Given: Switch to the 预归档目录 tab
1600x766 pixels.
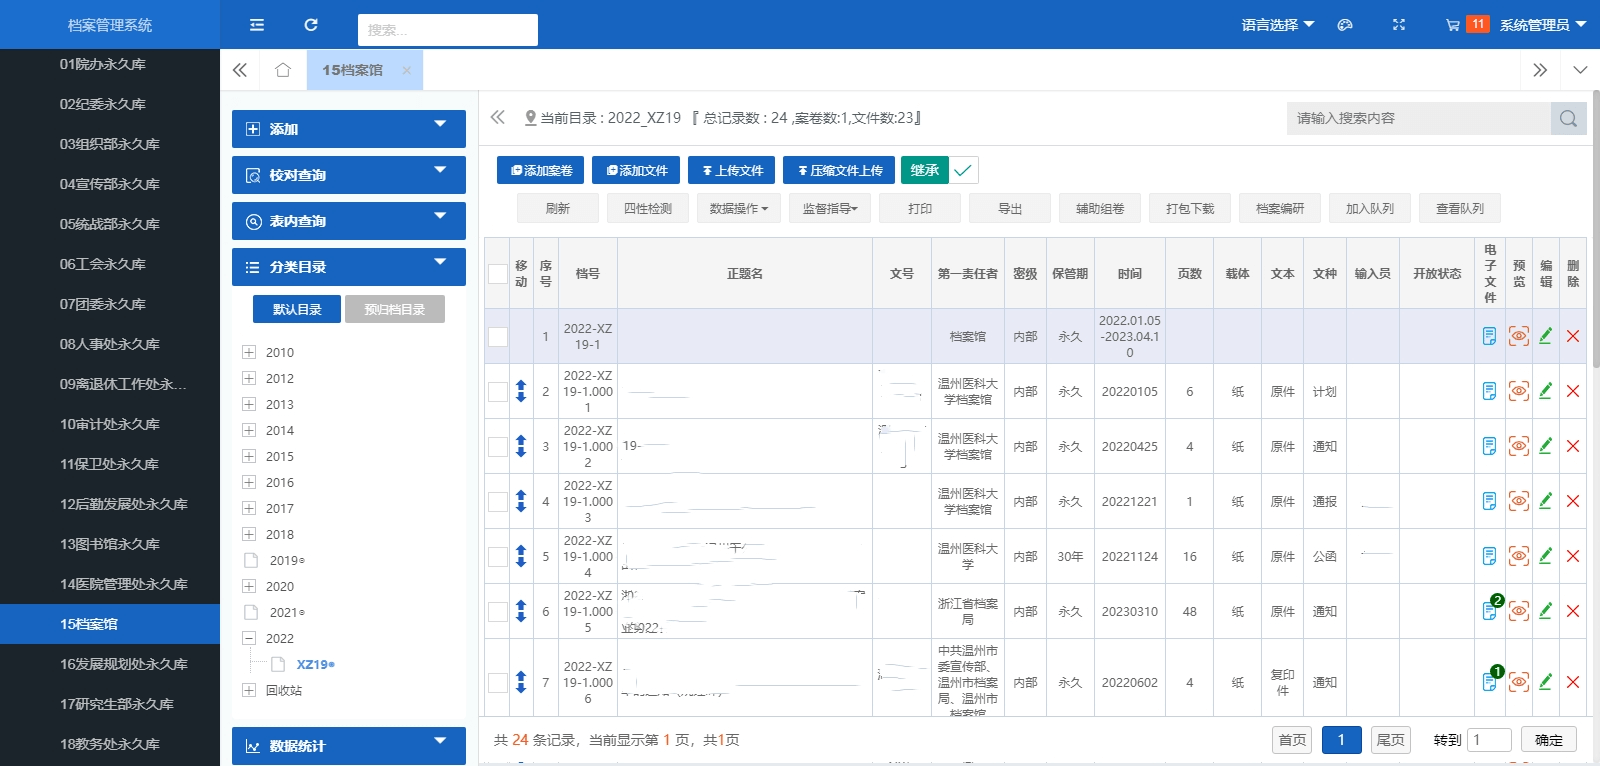Looking at the screenshot, I should [x=394, y=309].
